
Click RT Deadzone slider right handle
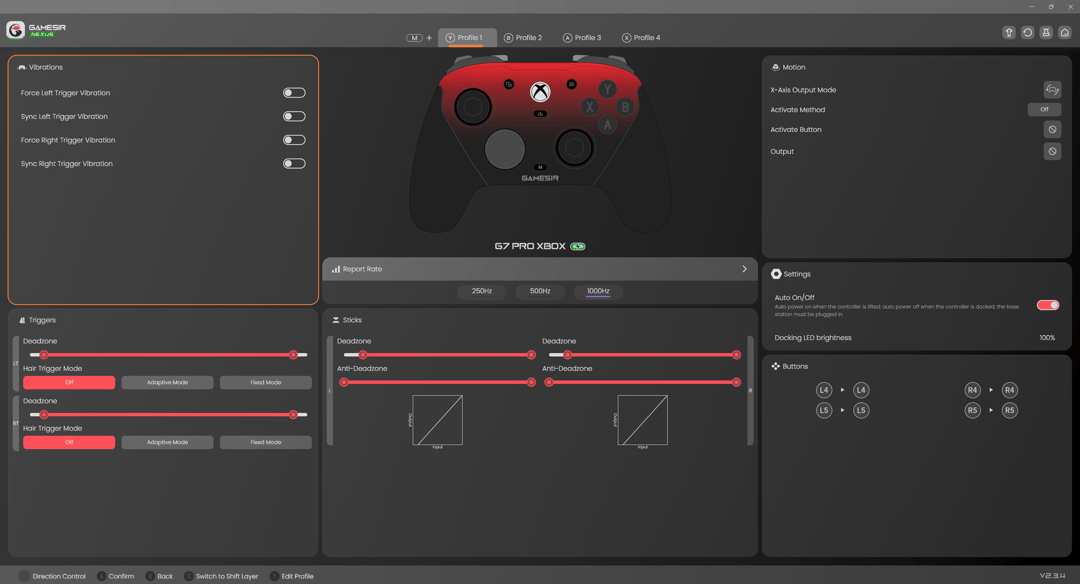(293, 415)
